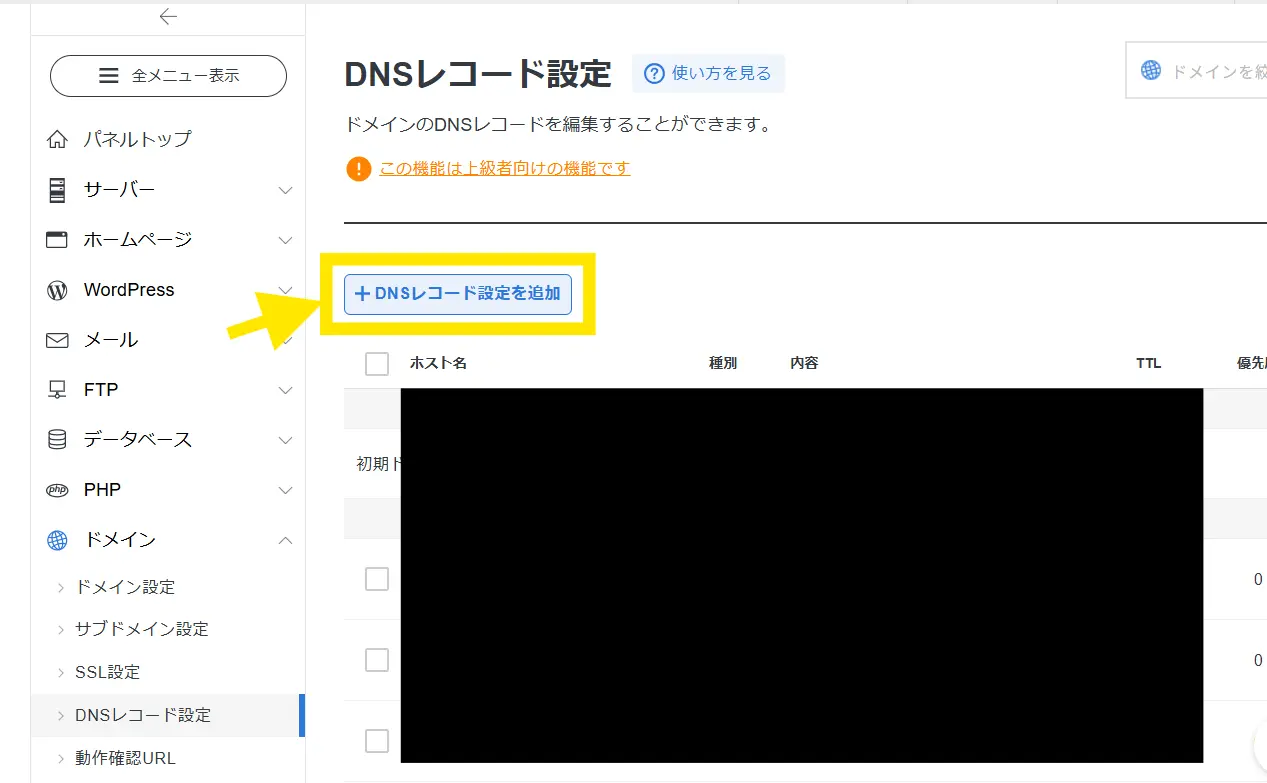Click the メール envelope icon
The height and width of the screenshot is (783, 1267).
click(x=57, y=340)
